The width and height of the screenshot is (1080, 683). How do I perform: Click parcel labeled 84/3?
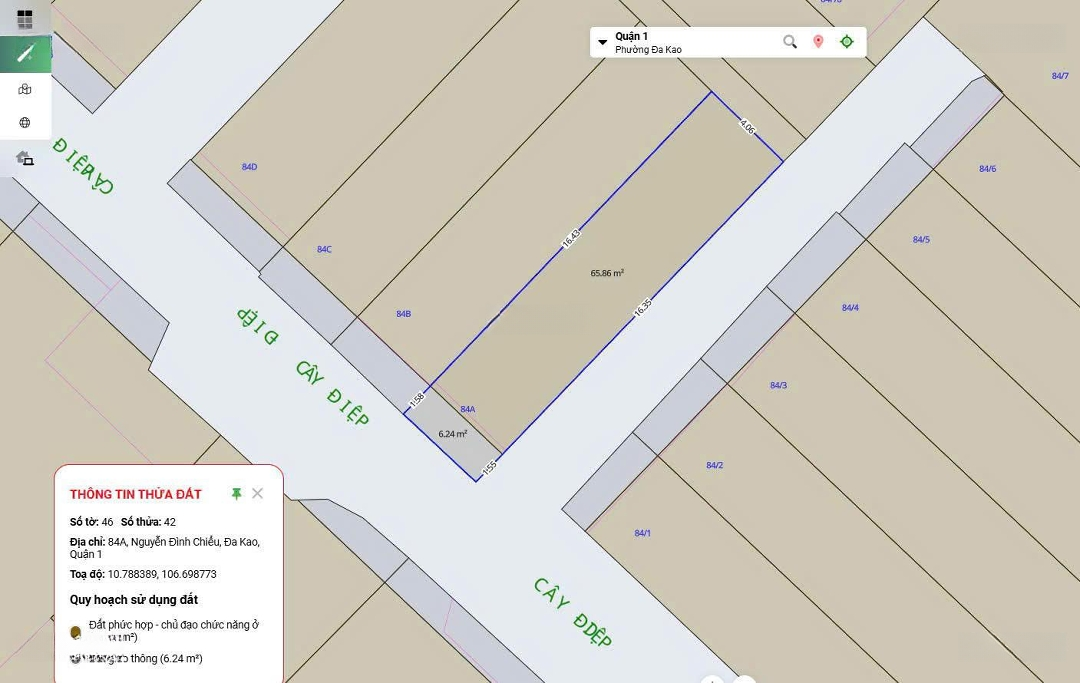[x=778, y=385]
